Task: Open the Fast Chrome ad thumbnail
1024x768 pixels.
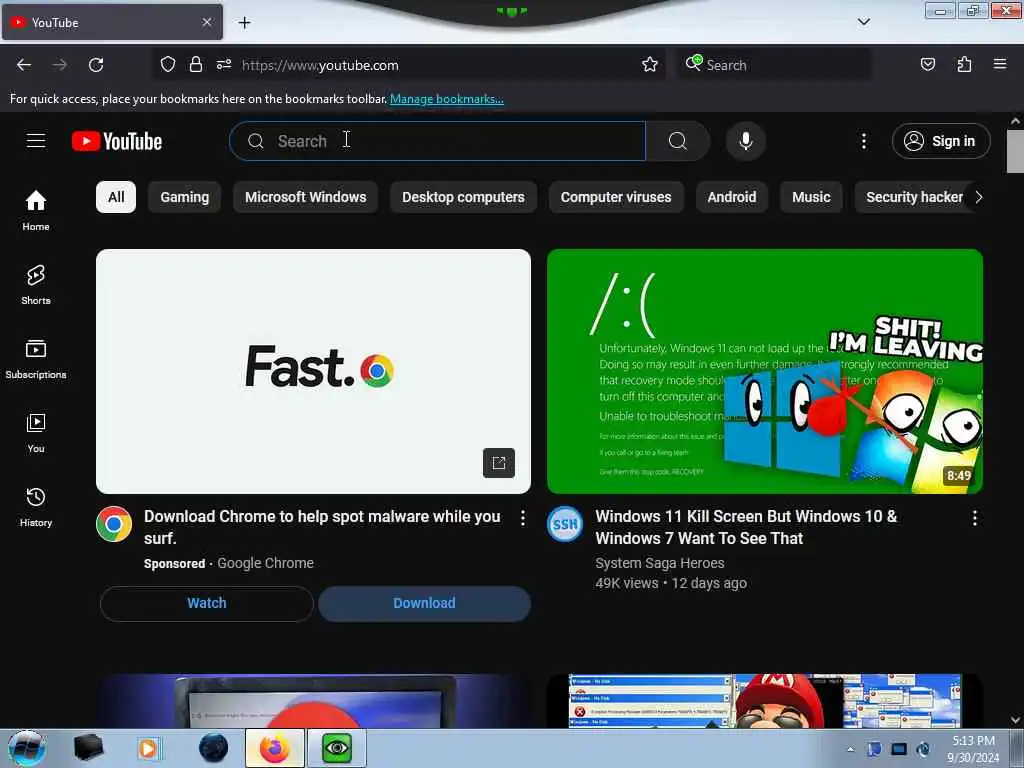Action: coord(313,371)
